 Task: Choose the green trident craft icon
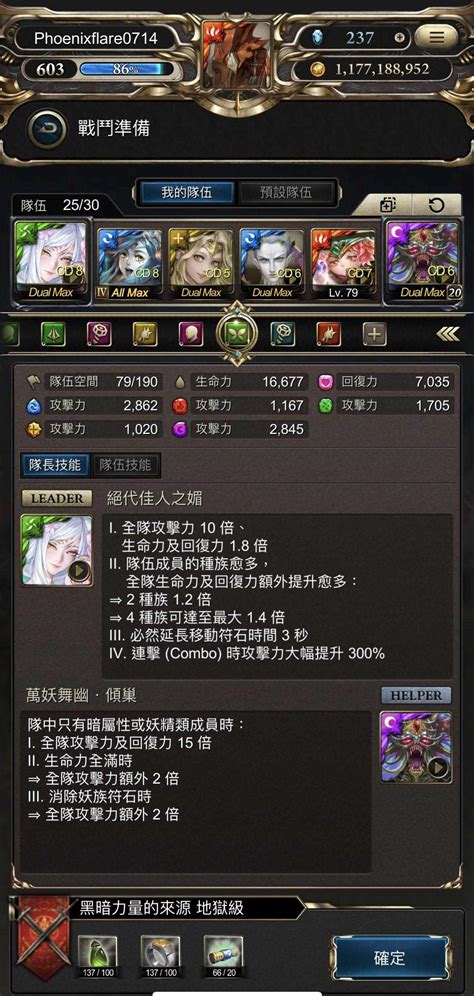pyautogui.click(x=53, y=334)
